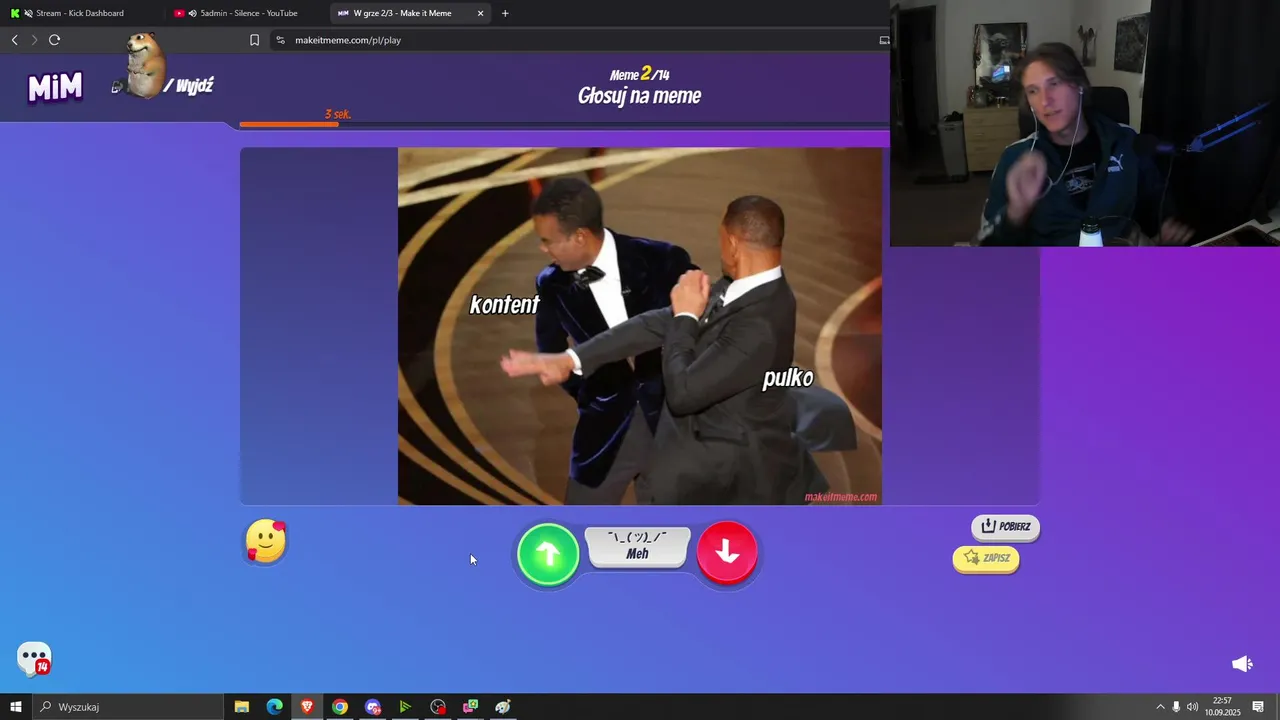1280x720 pixels.
Task: Click the microphone tray icon
Action: pos(1176,707)
